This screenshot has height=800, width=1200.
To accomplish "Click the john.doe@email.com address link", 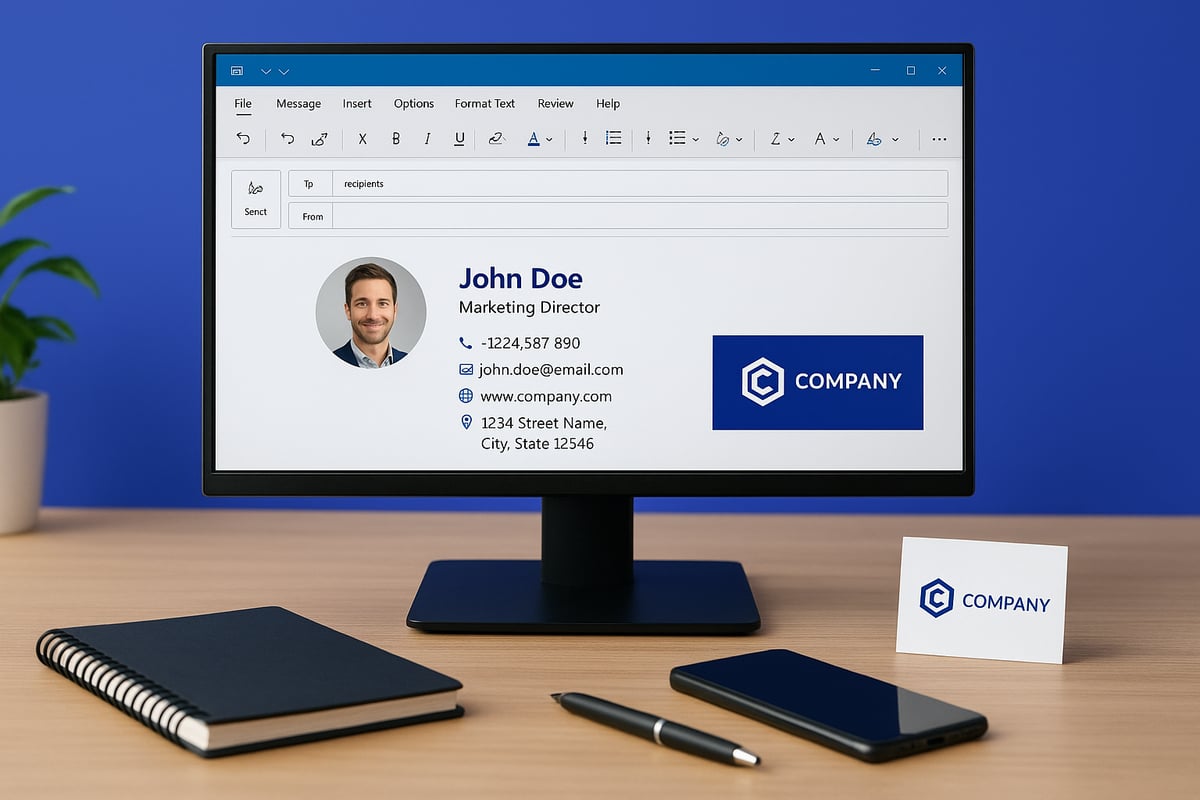I will [x=550, y=370].
